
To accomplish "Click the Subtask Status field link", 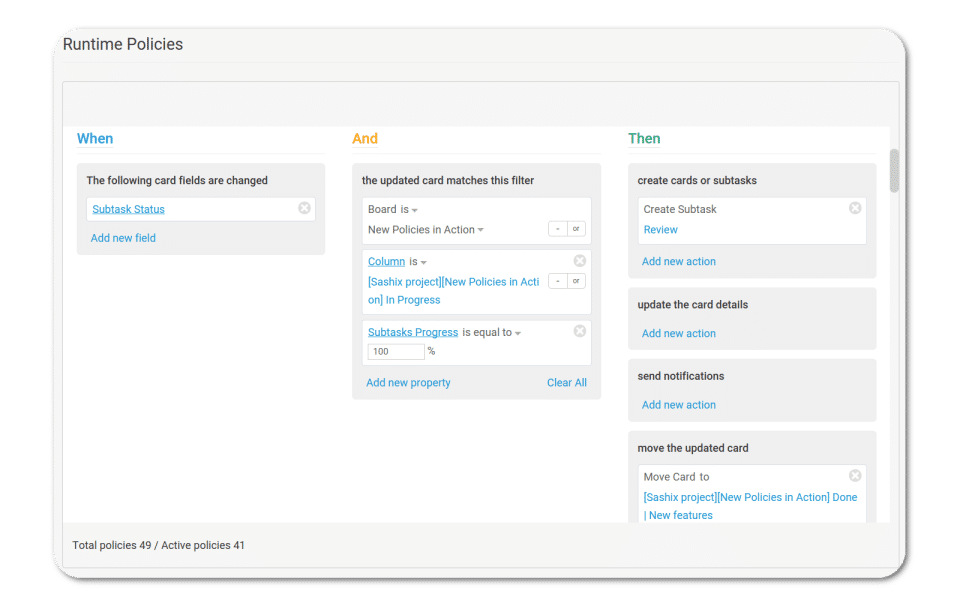I will 128,209.
